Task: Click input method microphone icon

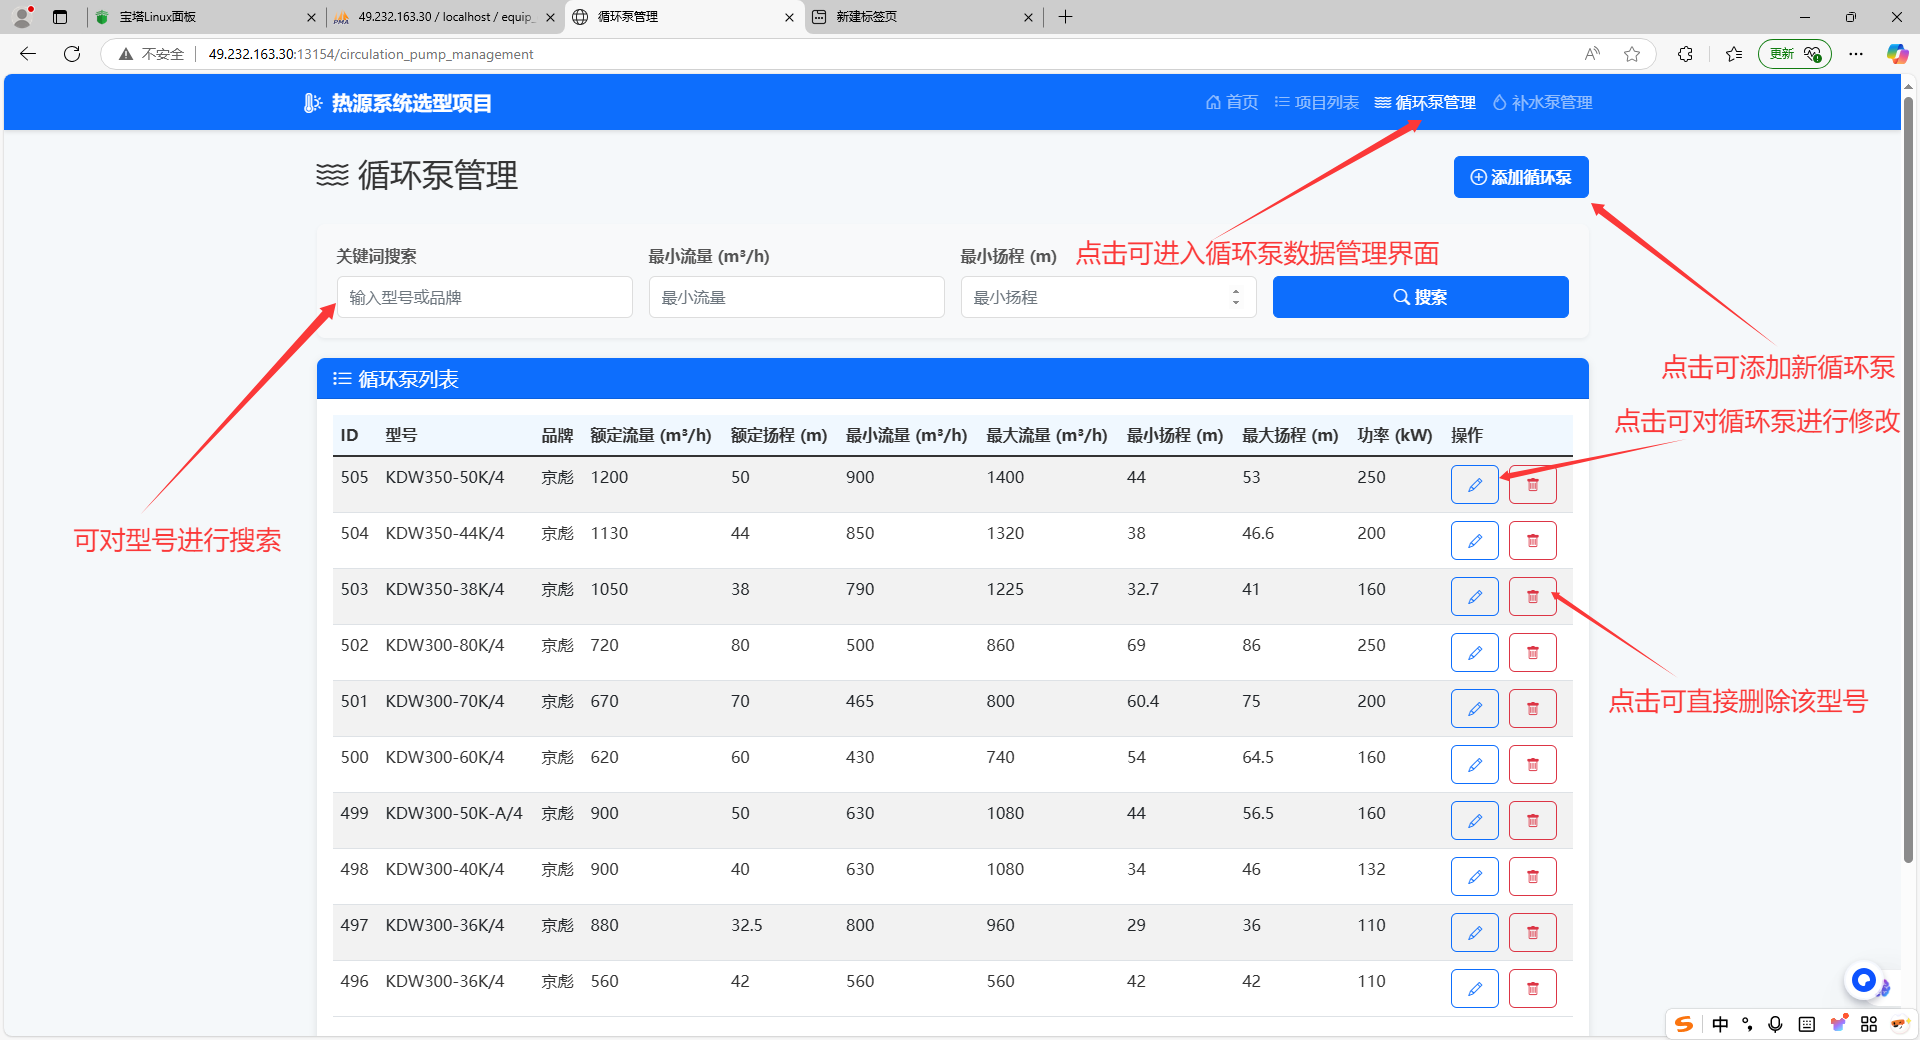Action: (1775, 1024)
